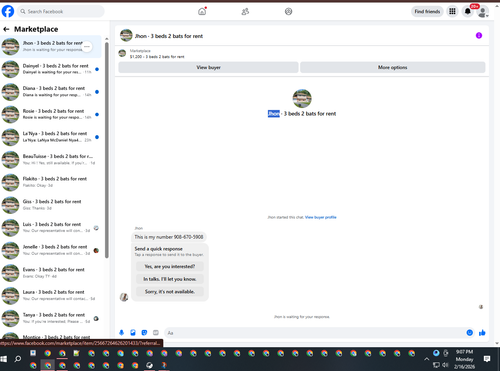The image size is (500, 371).
Task: Open the account profile menu
Action: (482, 12)
